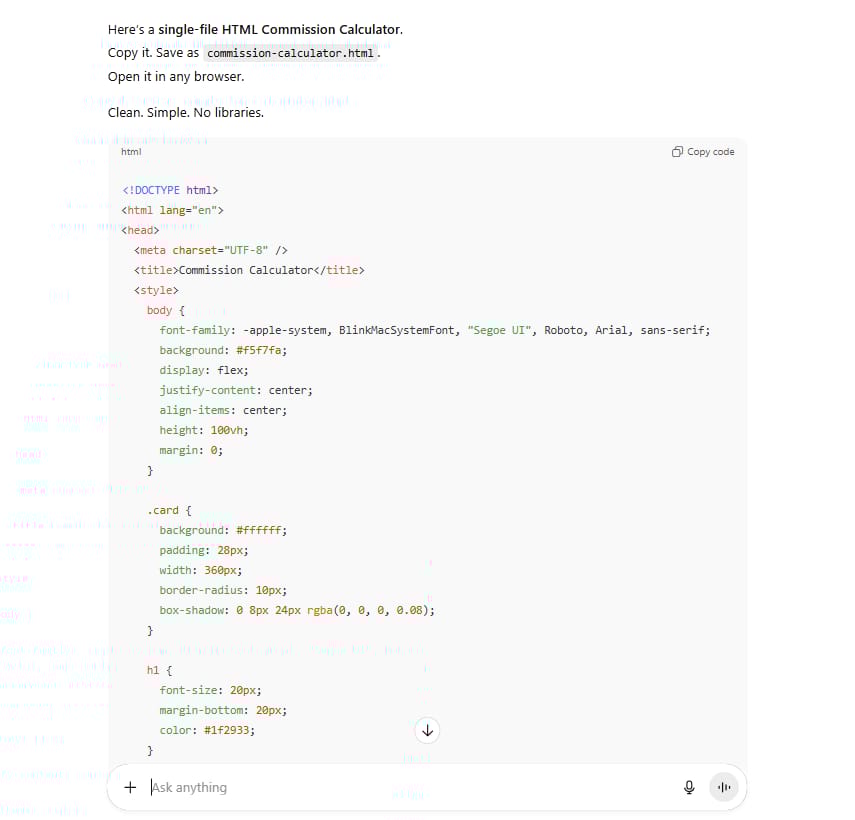Click the "html" language label on code block
This screenshot has height=820, width=855.
131,152
